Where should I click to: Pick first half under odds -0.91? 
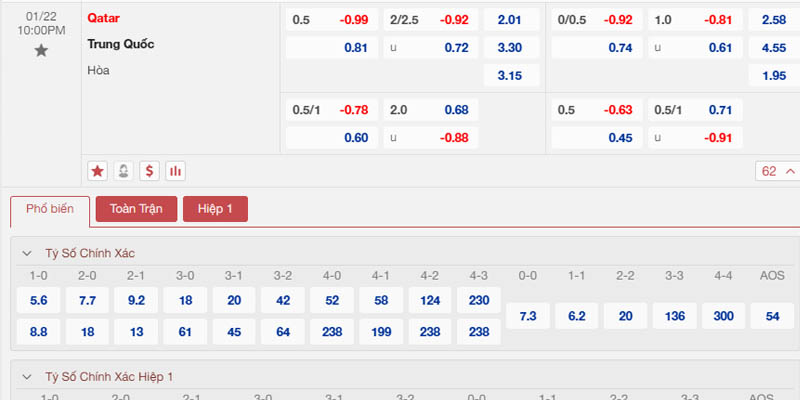pyautogui.click(x=695, y=138)
